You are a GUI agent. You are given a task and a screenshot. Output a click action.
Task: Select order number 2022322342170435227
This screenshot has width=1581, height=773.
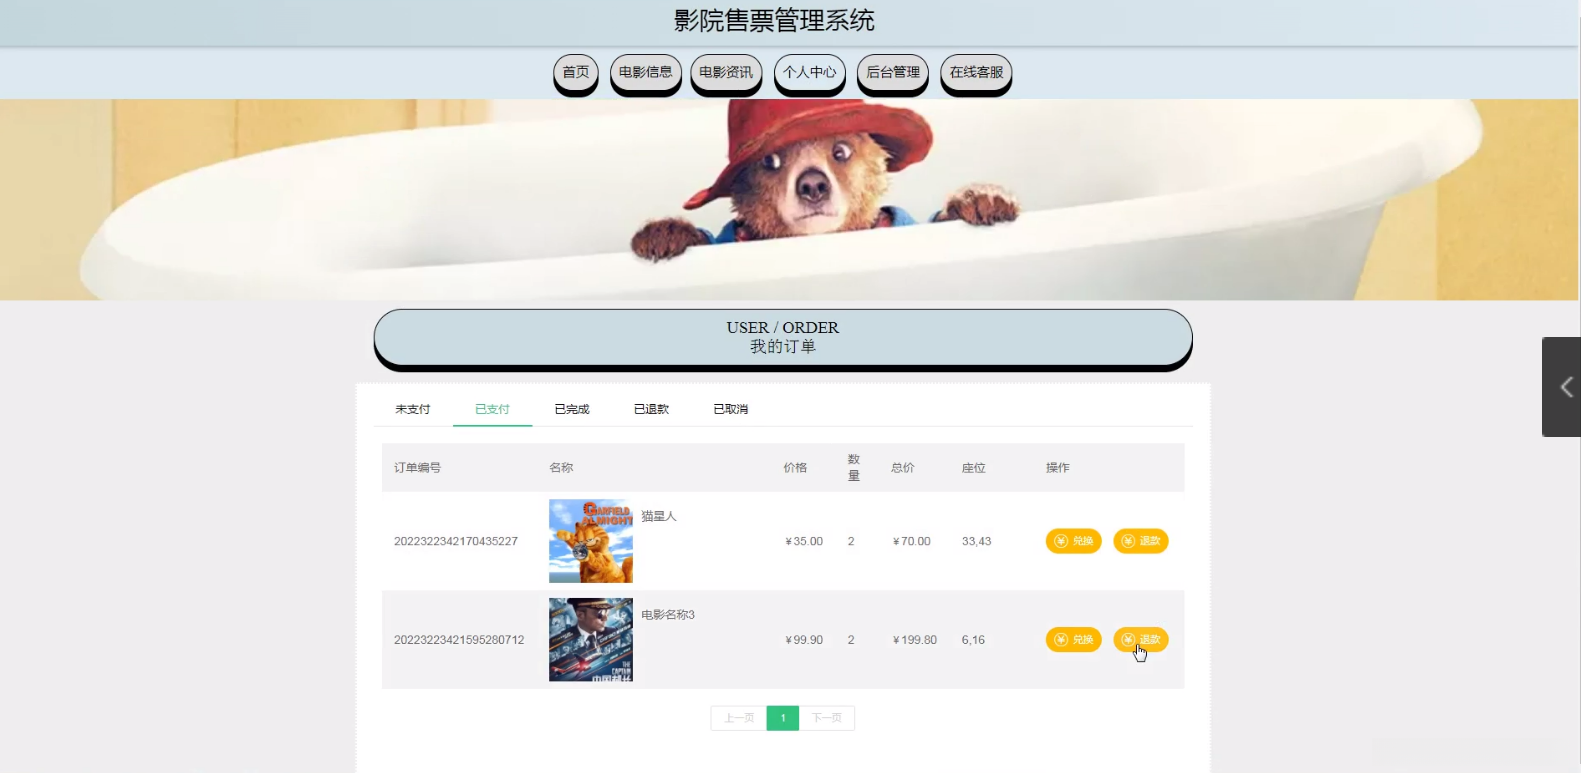pyautogui.click(x=456, y=541)
